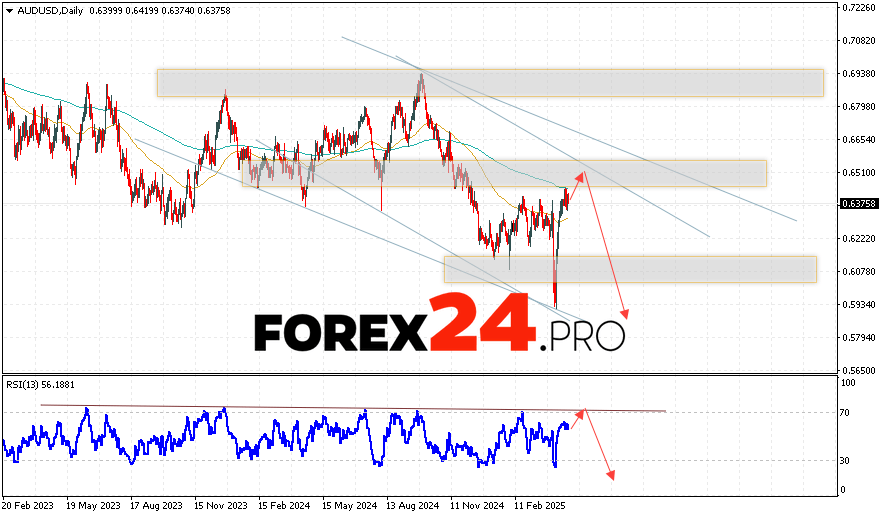The width and height of the screenshot is (883, 517).
Task: Open the dropdown arrow beside AUDUSD,Daily
Action: [7, 9]
